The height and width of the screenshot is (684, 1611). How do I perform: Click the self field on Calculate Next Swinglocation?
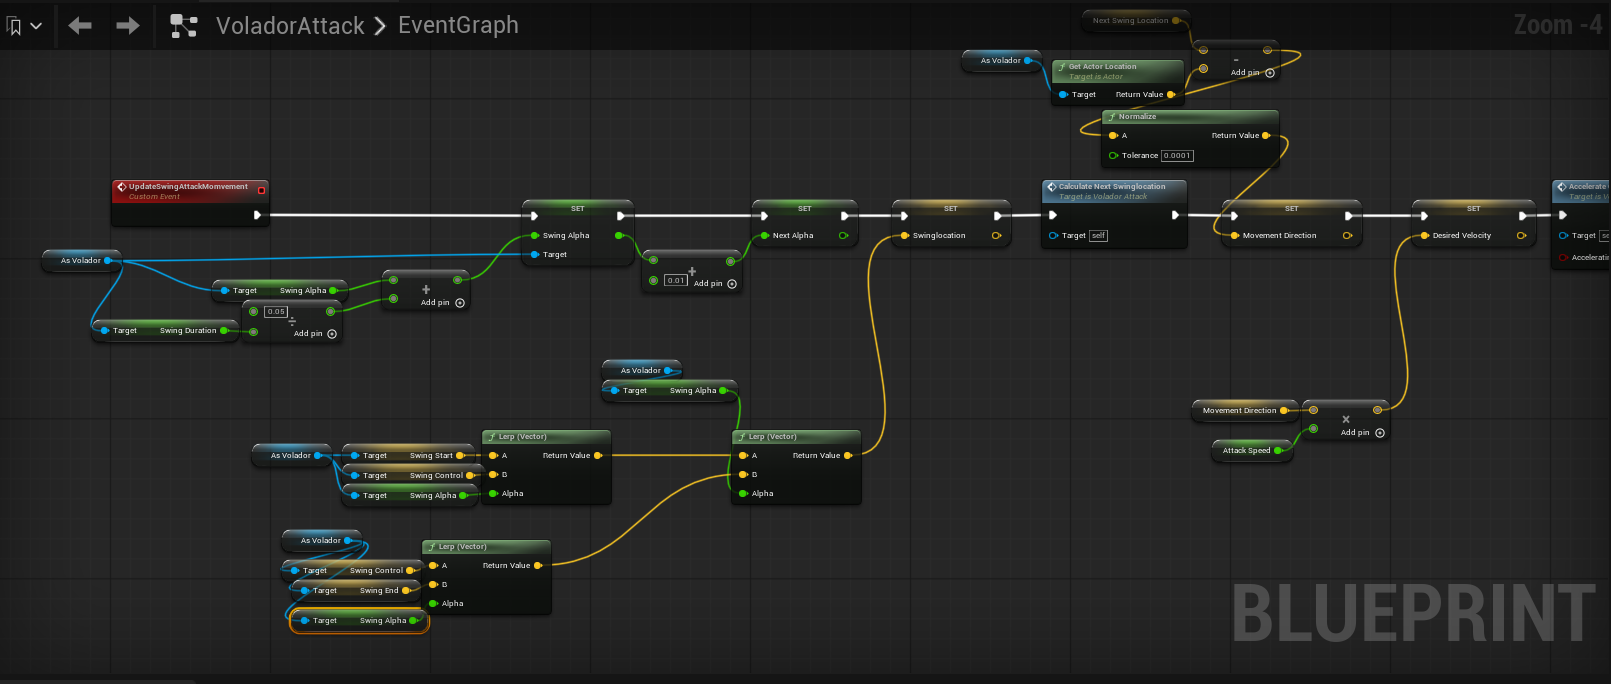click(x=1098, y=236)
